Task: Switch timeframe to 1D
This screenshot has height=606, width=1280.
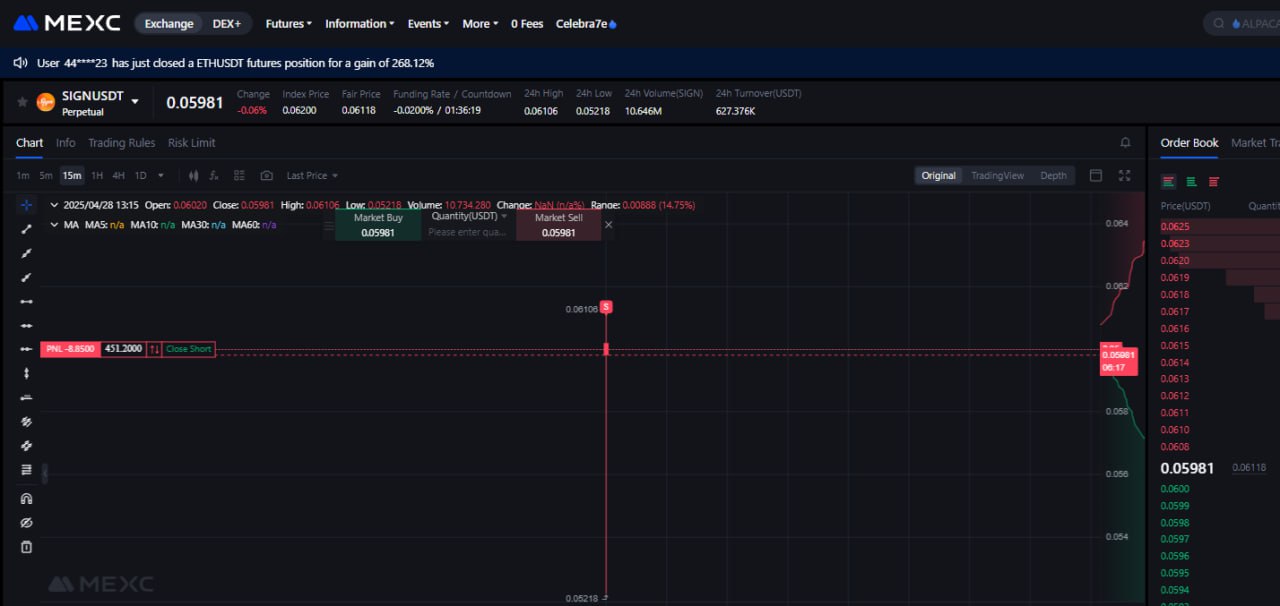Action: coord(140,175)
